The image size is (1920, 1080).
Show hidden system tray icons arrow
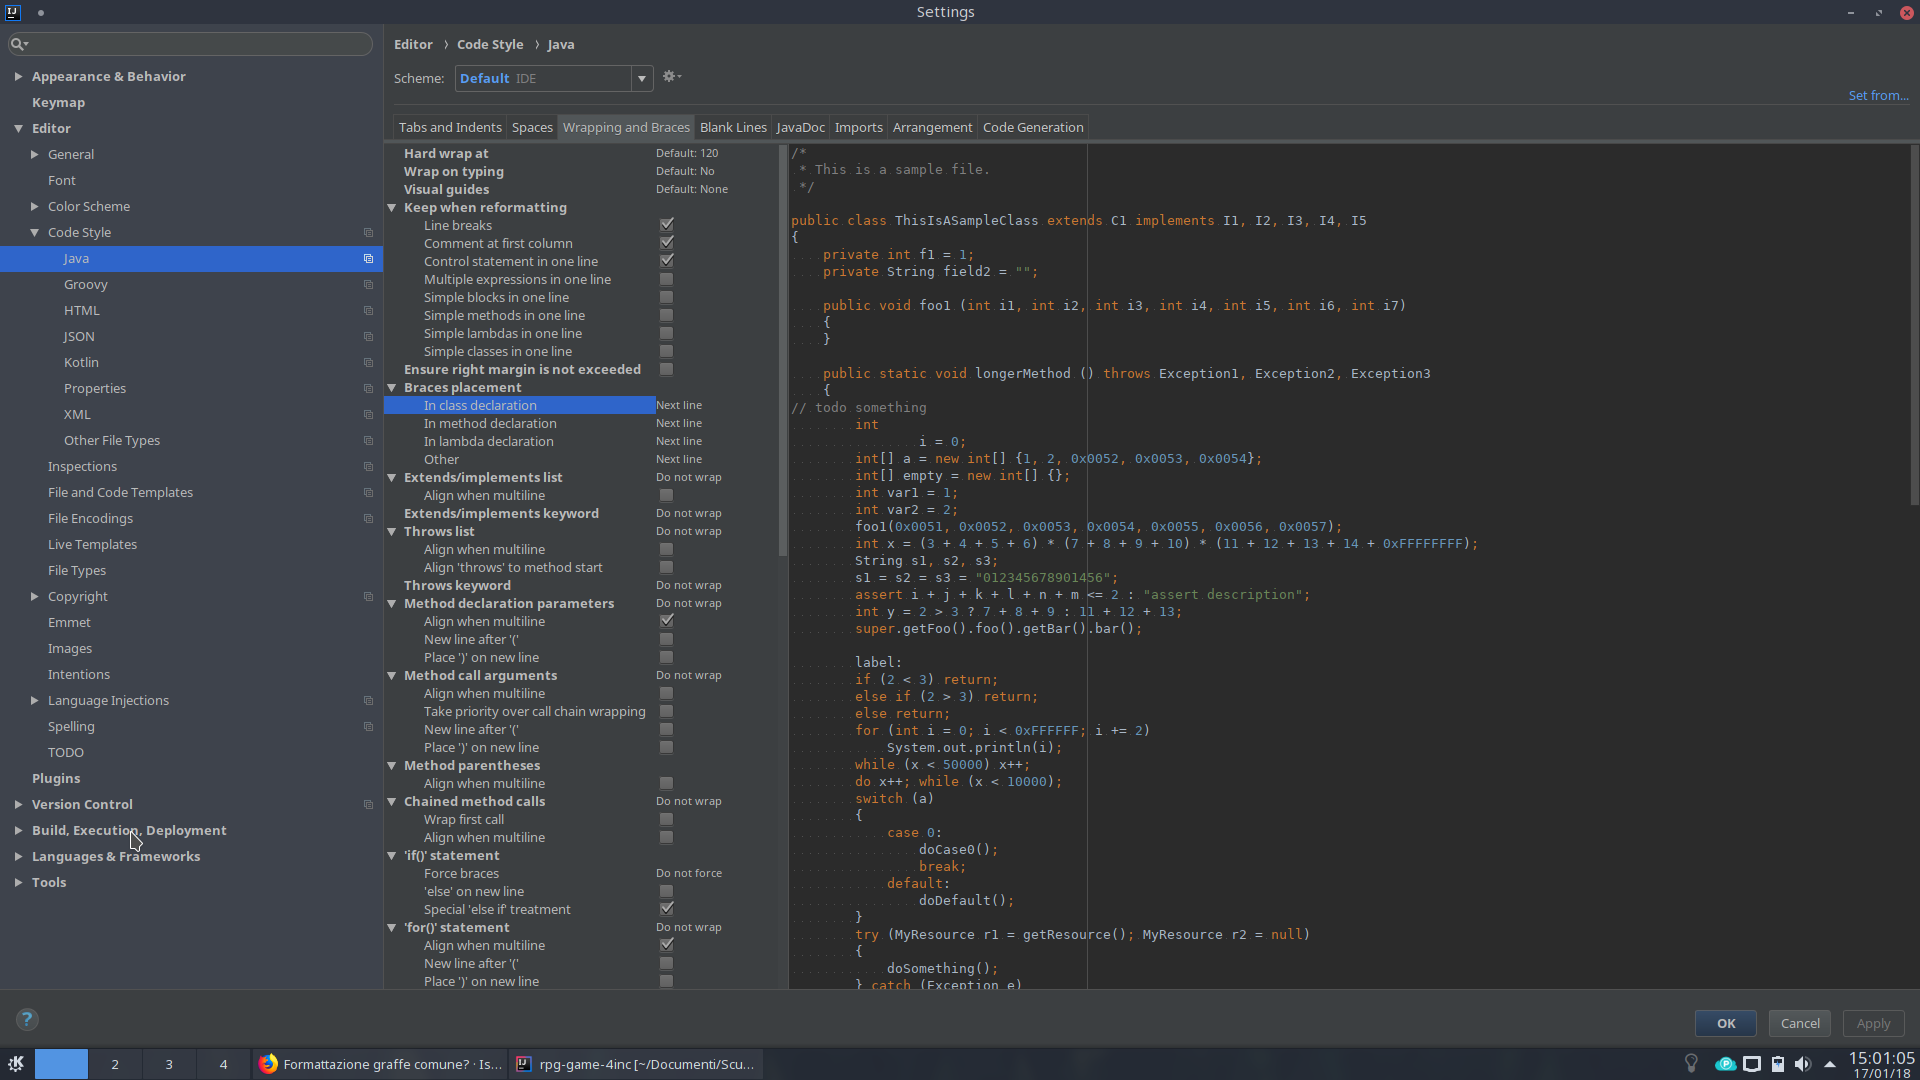point(1830,1064)
